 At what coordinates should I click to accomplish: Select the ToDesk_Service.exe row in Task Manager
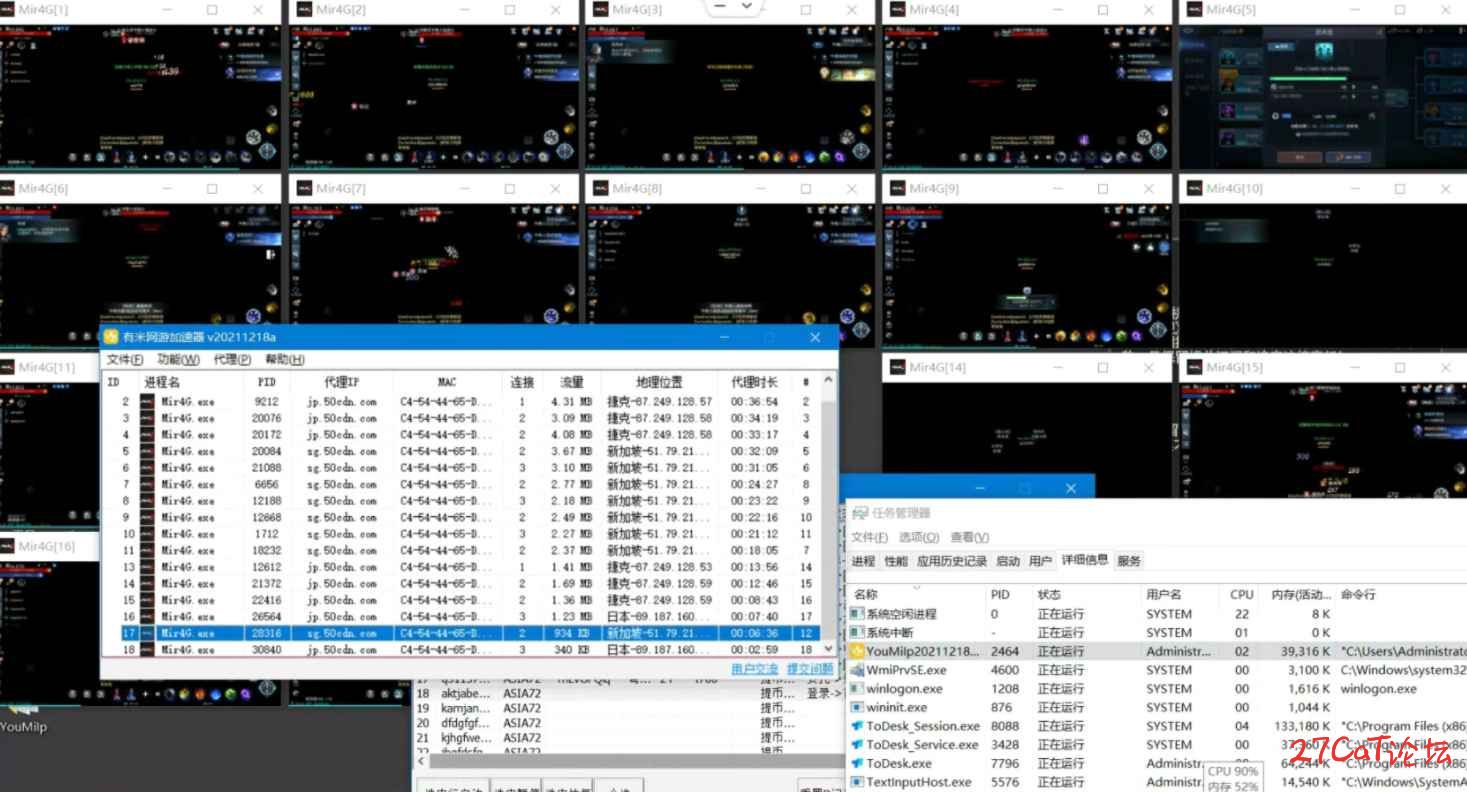pos(1157,745)
